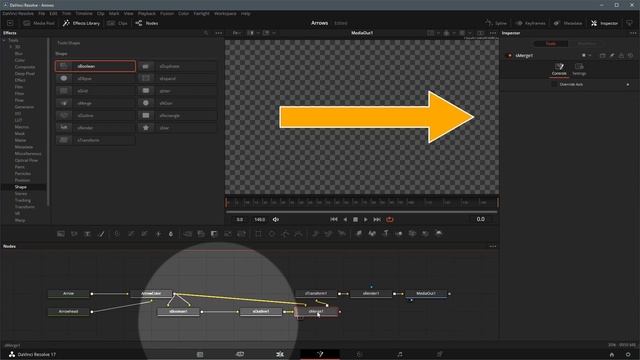Select the MediaOut1 node
Screen dimensions: 640x360
[x=426, y=293]
